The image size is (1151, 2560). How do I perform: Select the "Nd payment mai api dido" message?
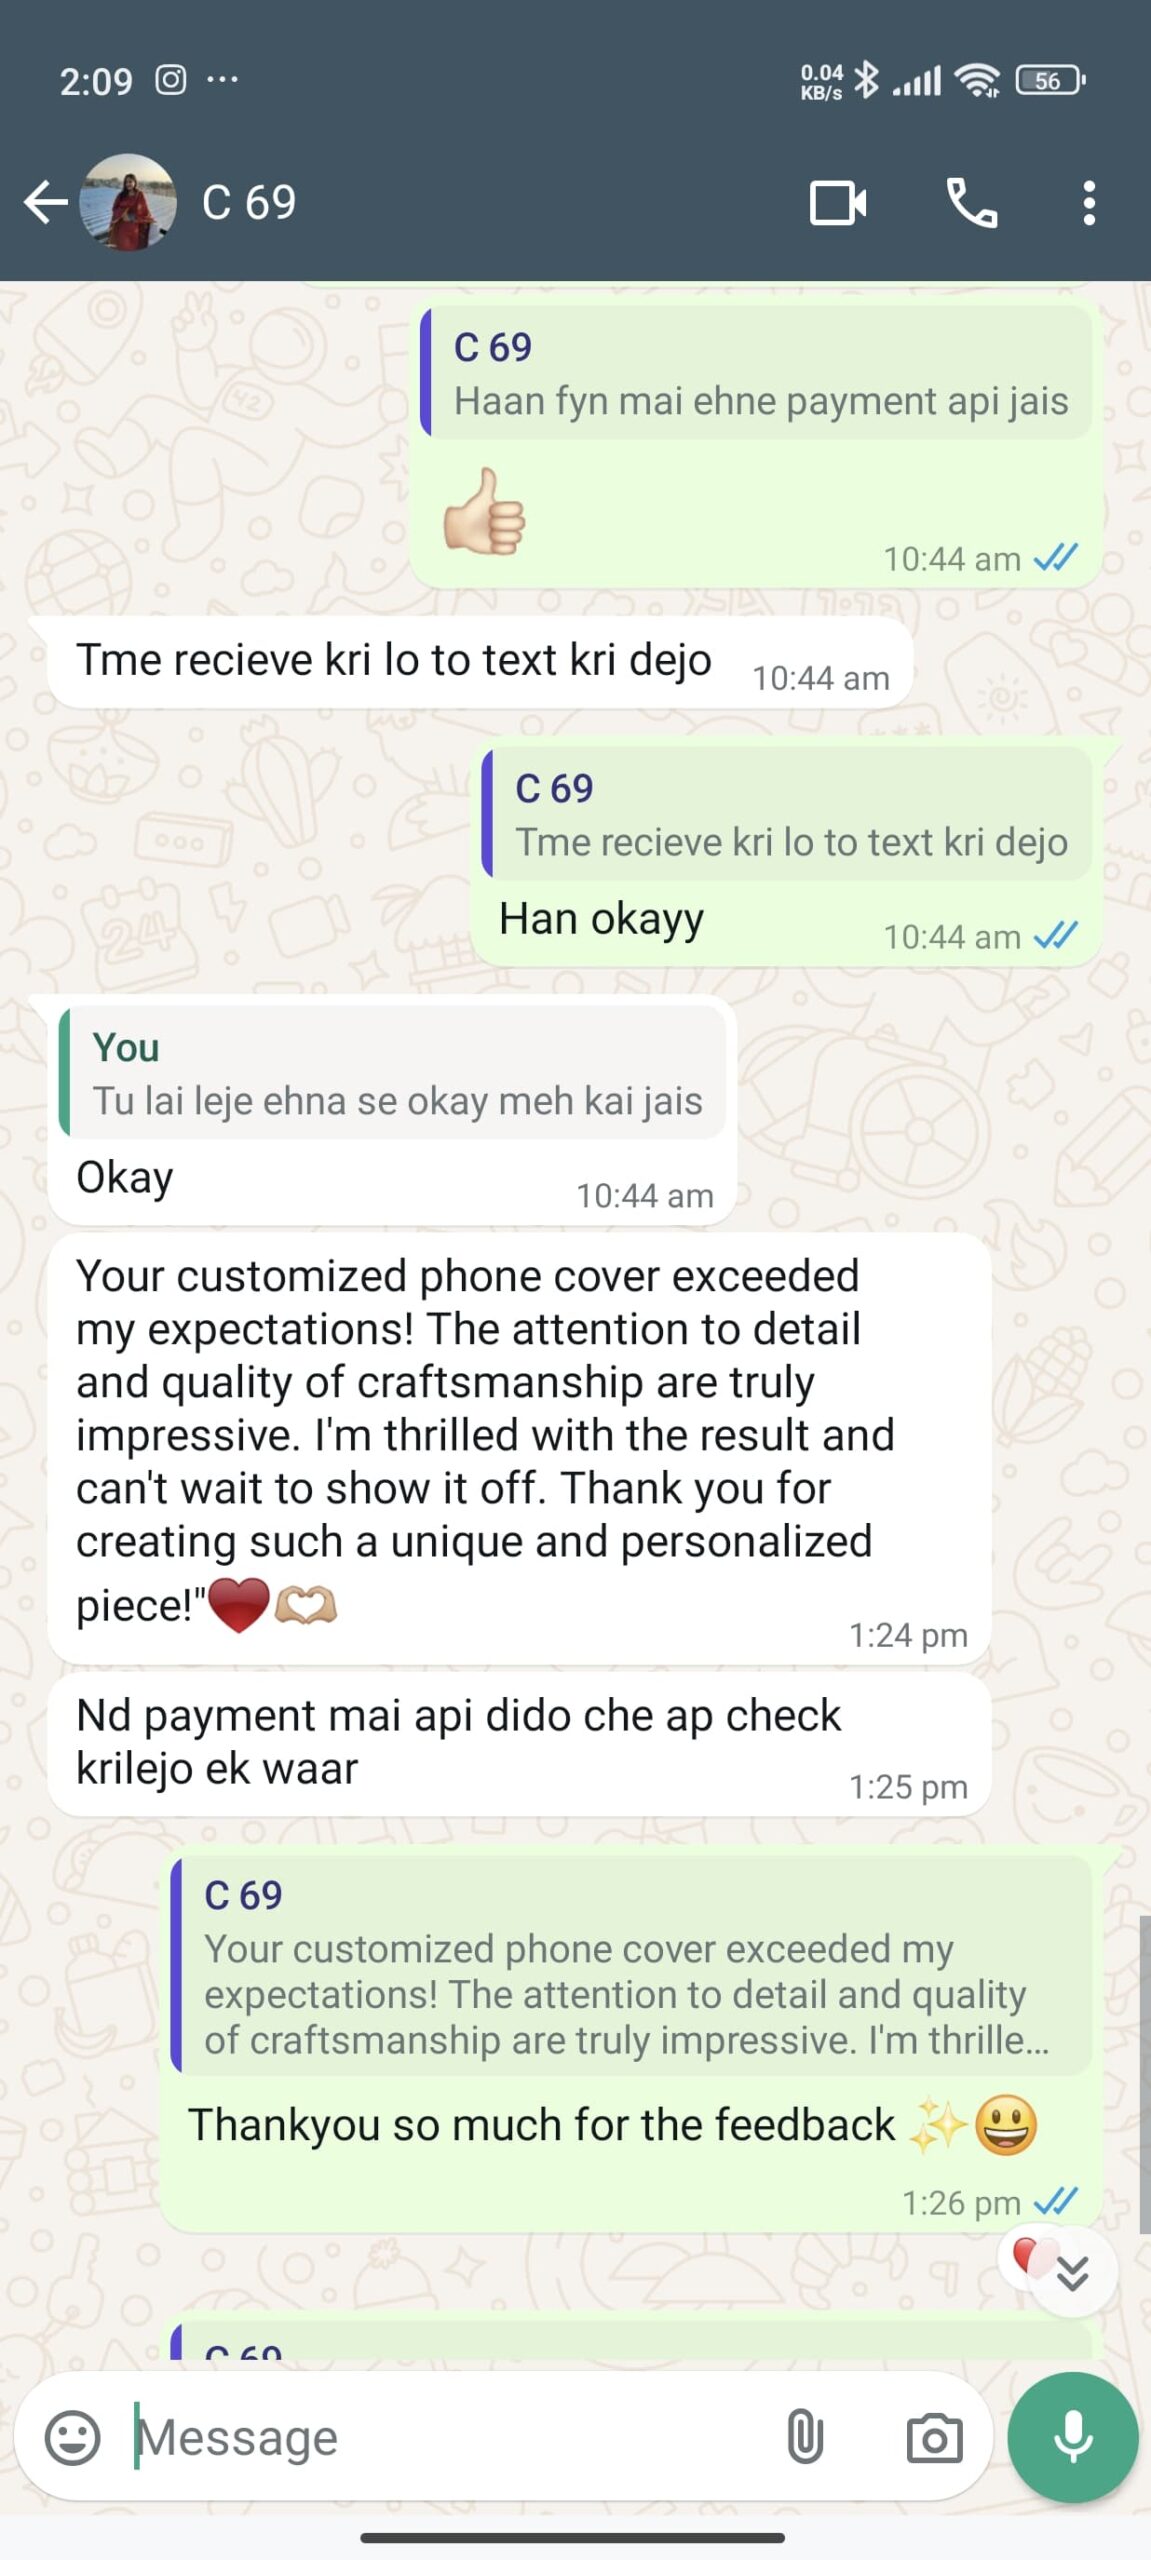point(520,1745)
